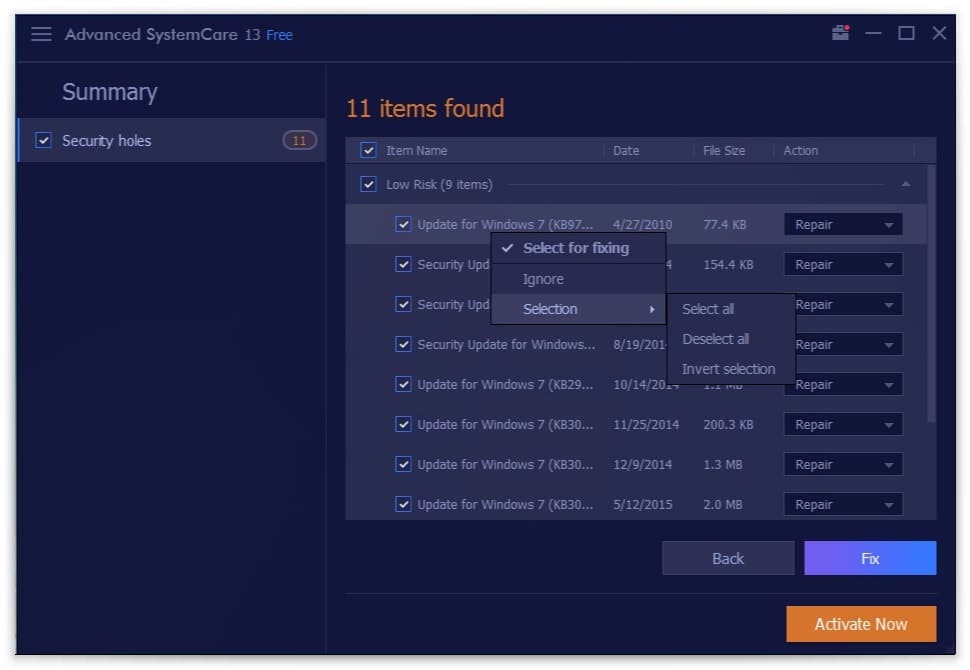
Task: Uncheck the Update dated 10/14/2014
Action: [403, 384]
